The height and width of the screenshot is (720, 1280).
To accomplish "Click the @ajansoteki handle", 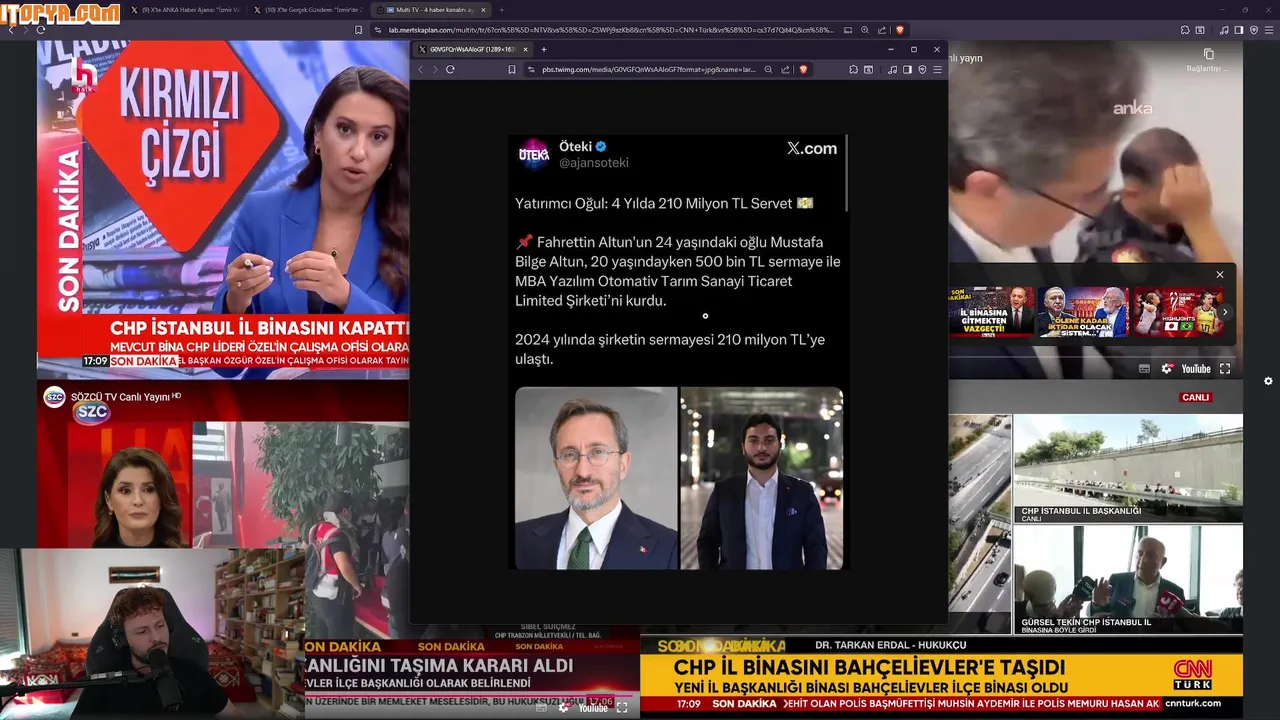I will tap(594, 163).
